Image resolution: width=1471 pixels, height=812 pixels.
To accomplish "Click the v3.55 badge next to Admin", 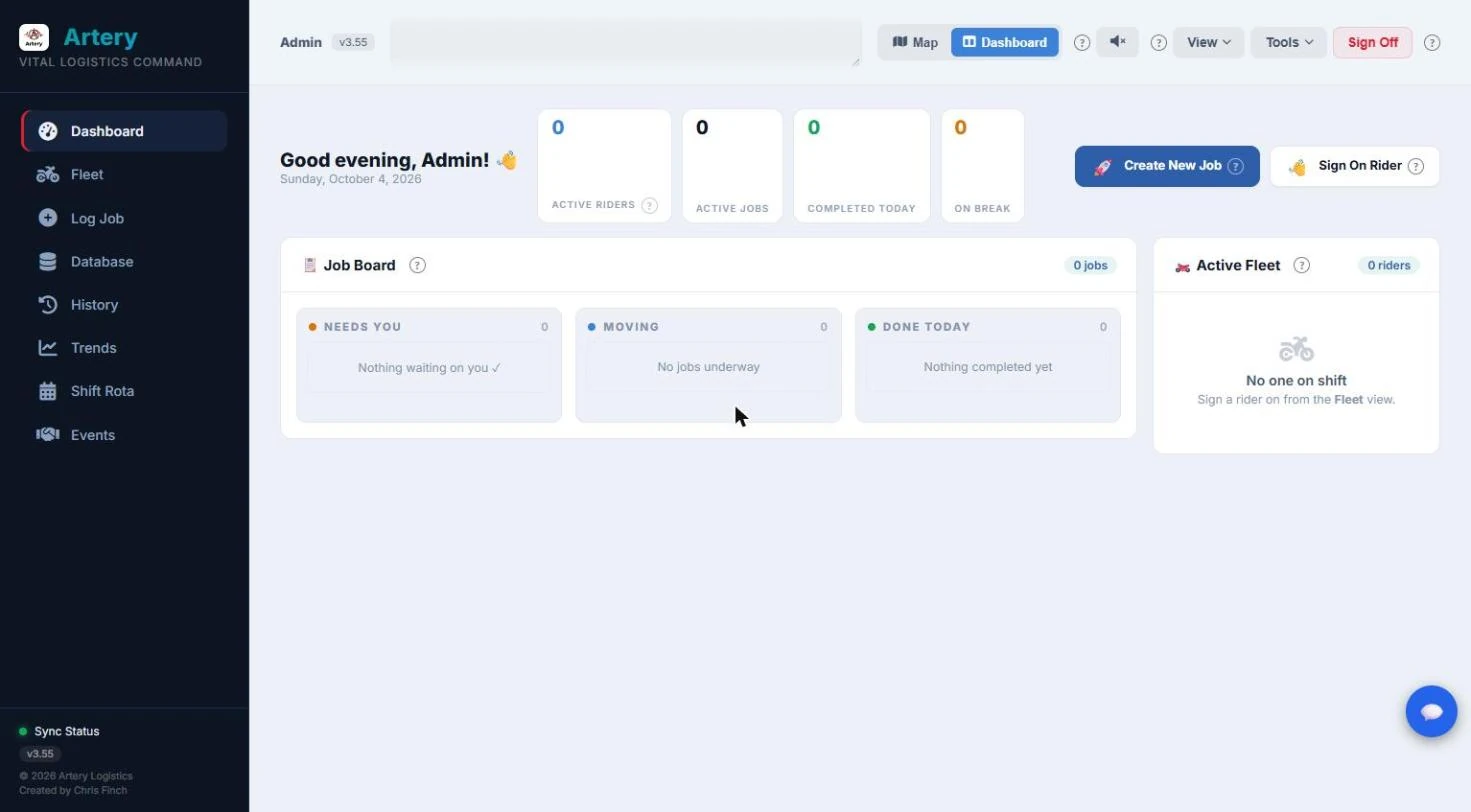I will [x=353, y=42].
